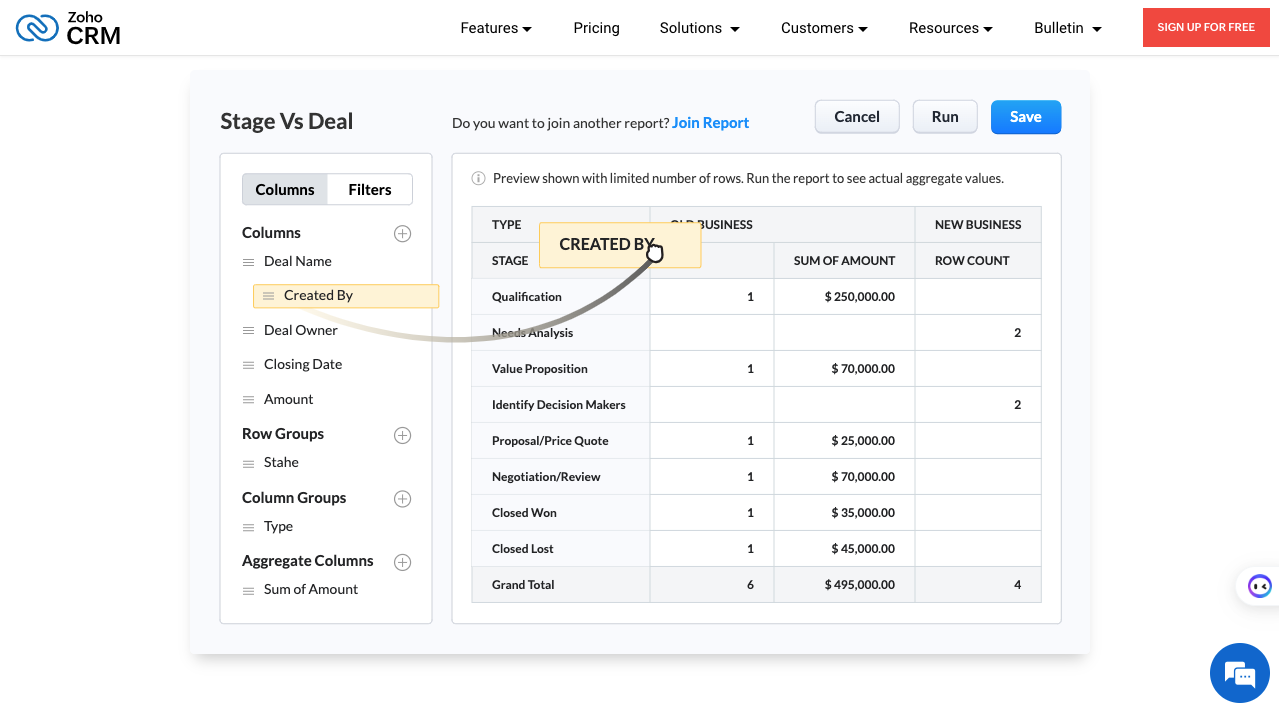Click the Join Report link
The width and height of the screenshot is (1279, 713).
pos(710,123)
